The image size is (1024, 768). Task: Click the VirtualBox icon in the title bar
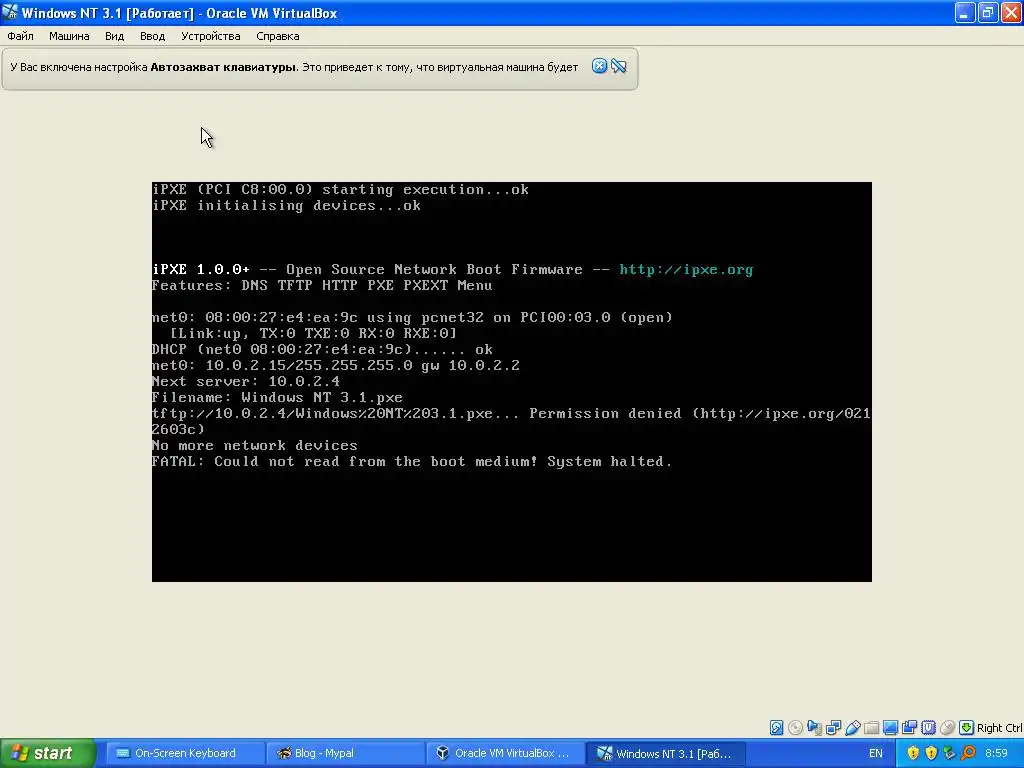point(10,12)
